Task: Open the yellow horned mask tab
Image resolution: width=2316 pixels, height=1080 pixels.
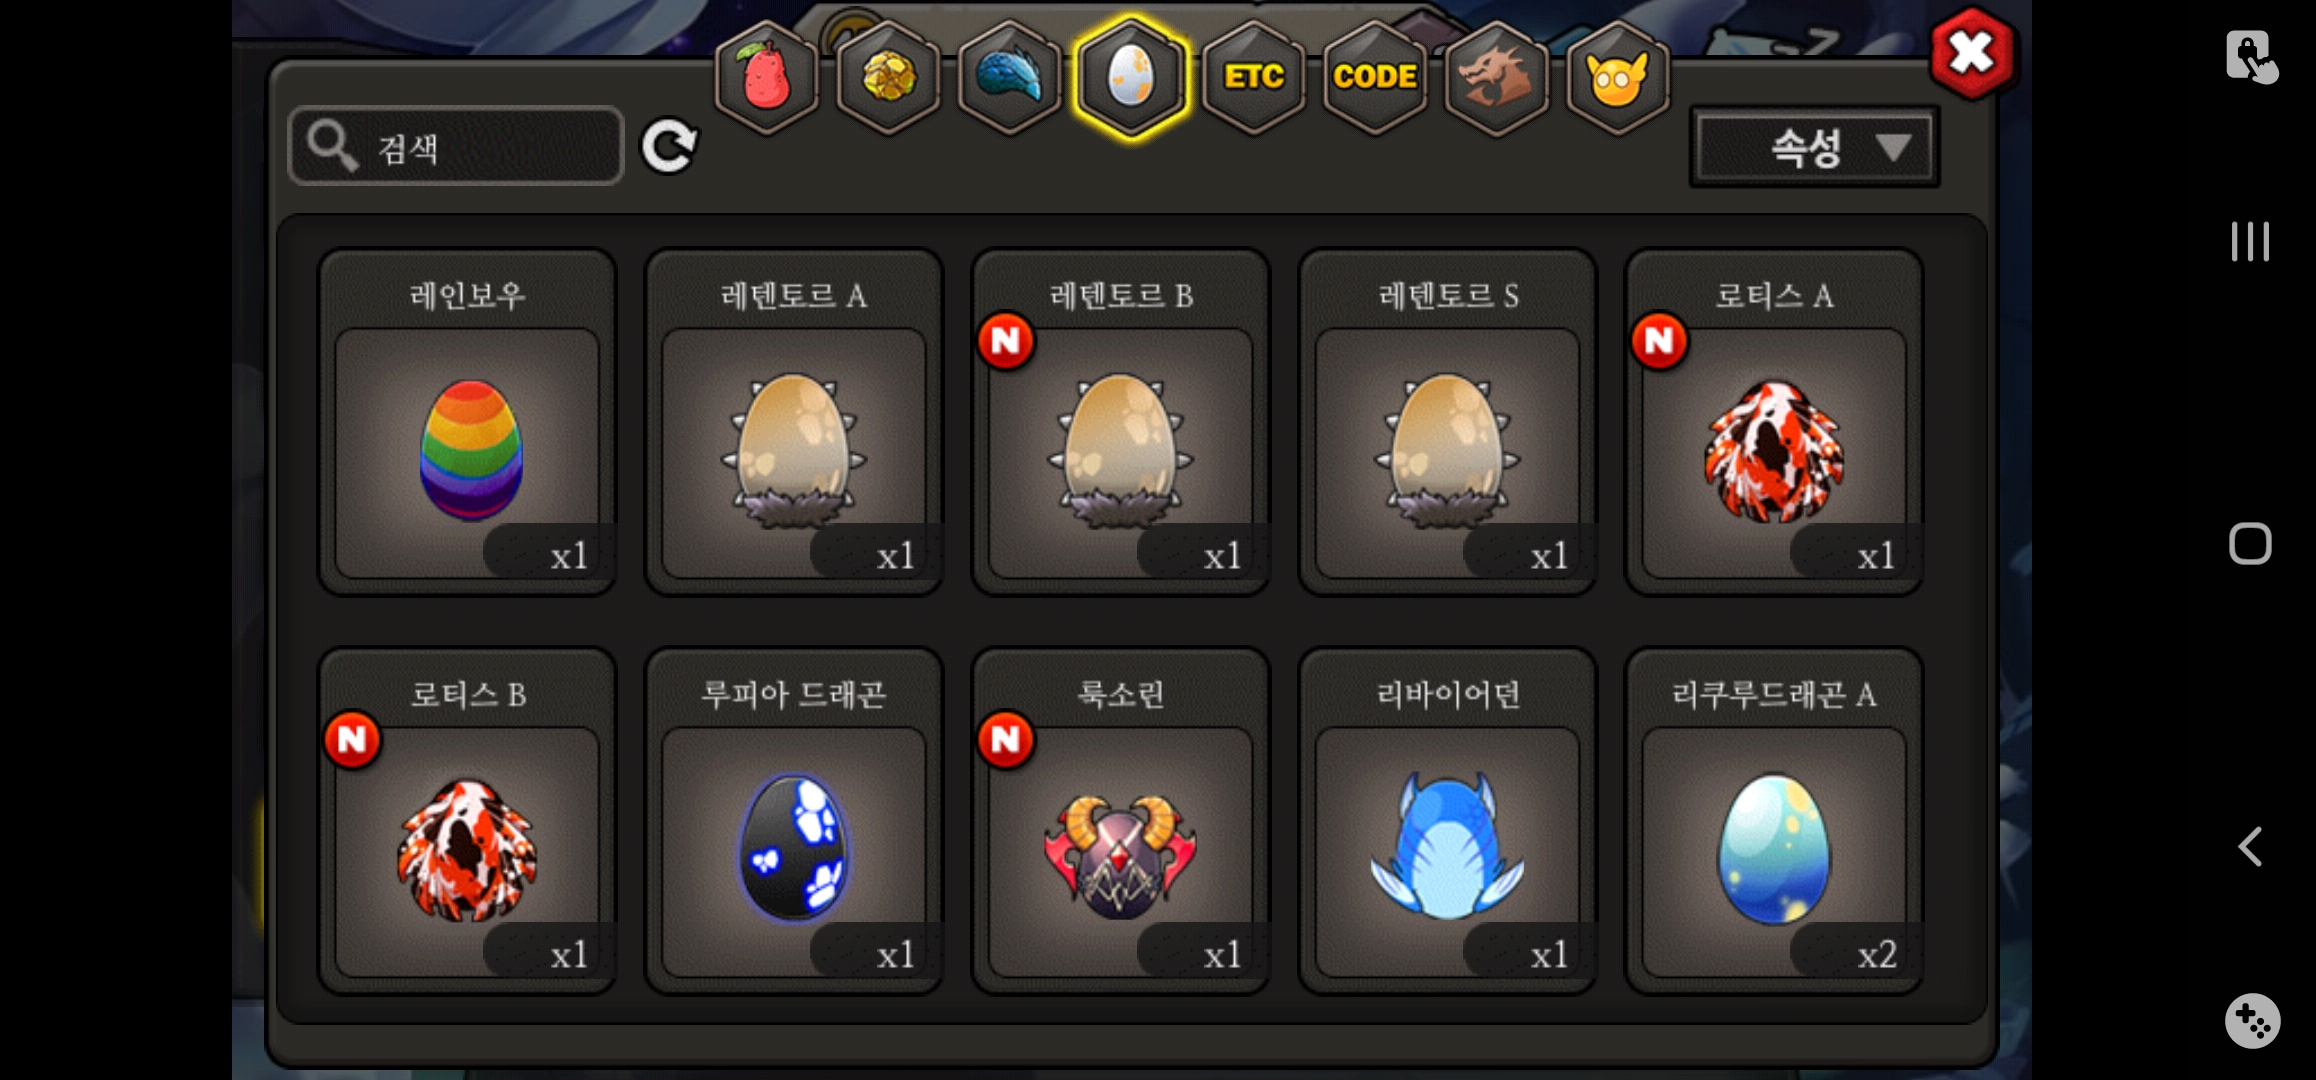Action: click(x=1617, y=77)
